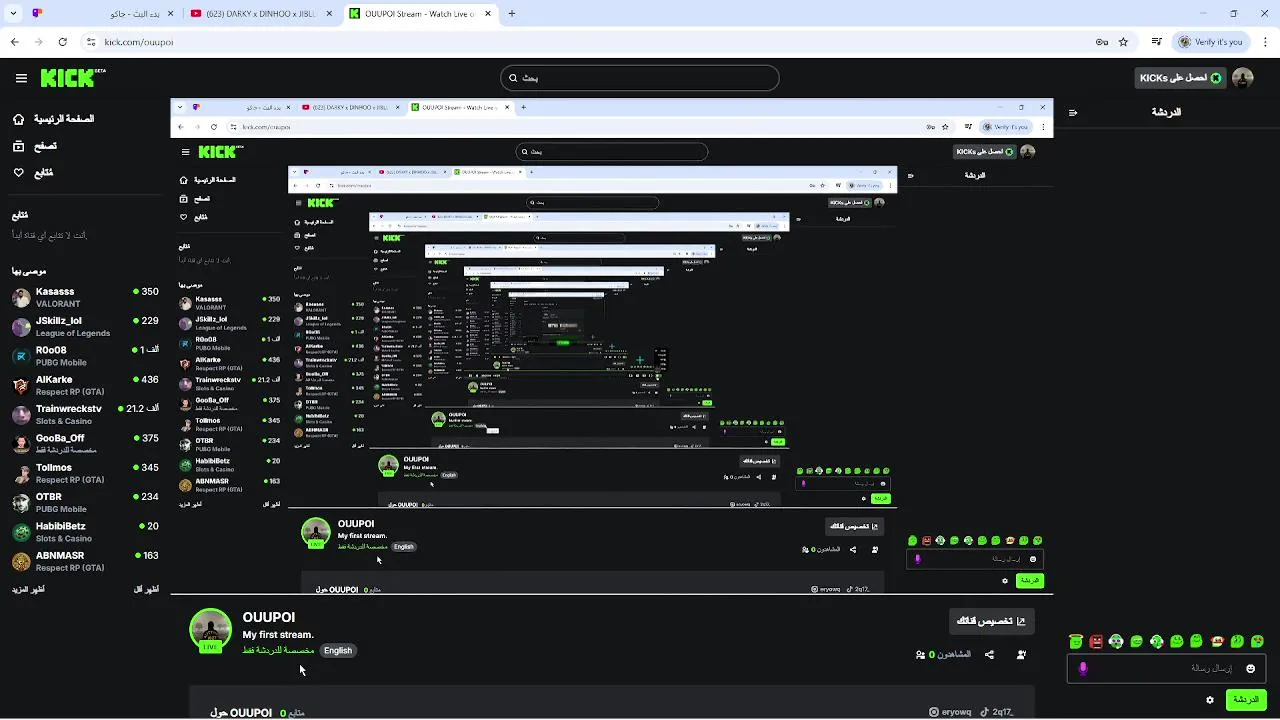Click OTBR channel avatar
Viewport: 1280px width, 720px height.
point(21,502)
